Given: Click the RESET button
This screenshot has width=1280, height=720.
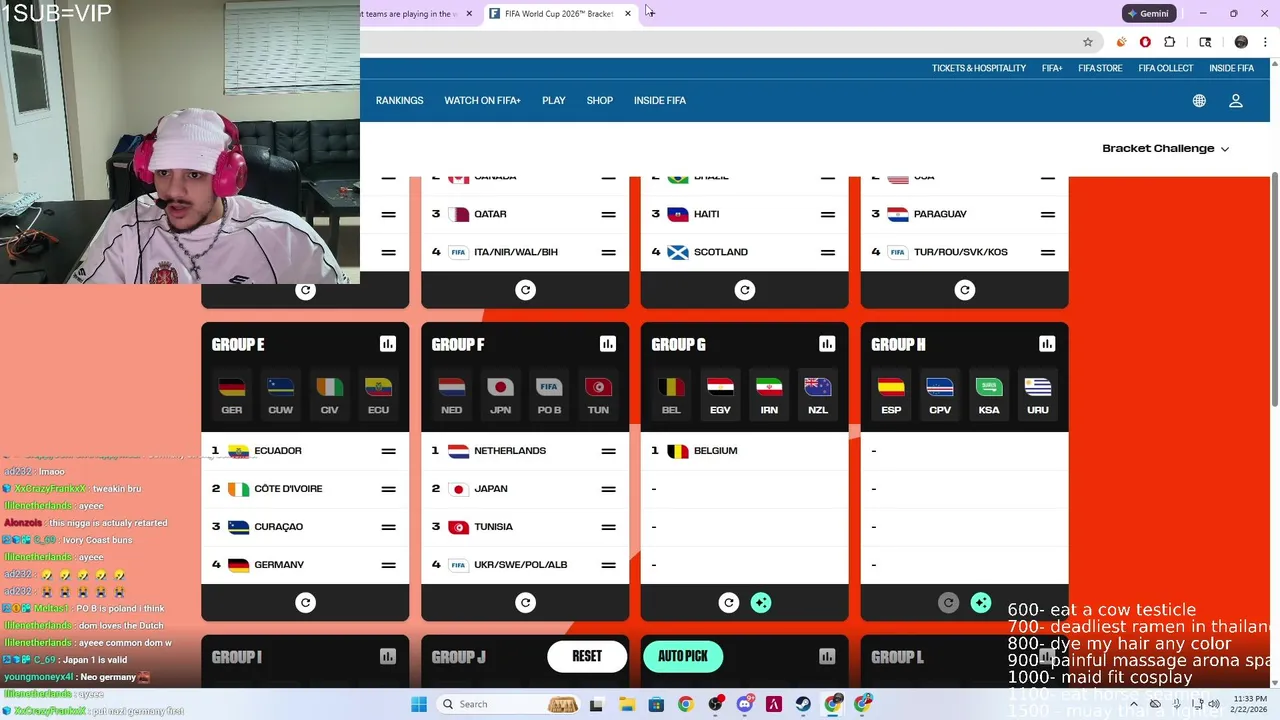Looking at the screenshot, I should 587,656.
